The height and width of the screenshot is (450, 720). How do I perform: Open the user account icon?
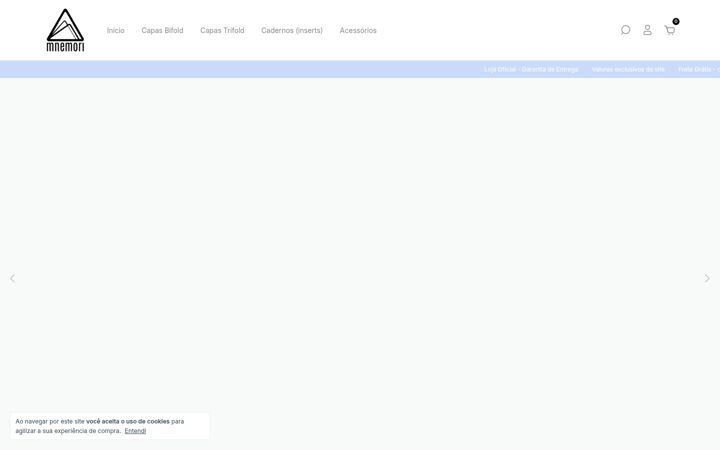coord(647,30)
